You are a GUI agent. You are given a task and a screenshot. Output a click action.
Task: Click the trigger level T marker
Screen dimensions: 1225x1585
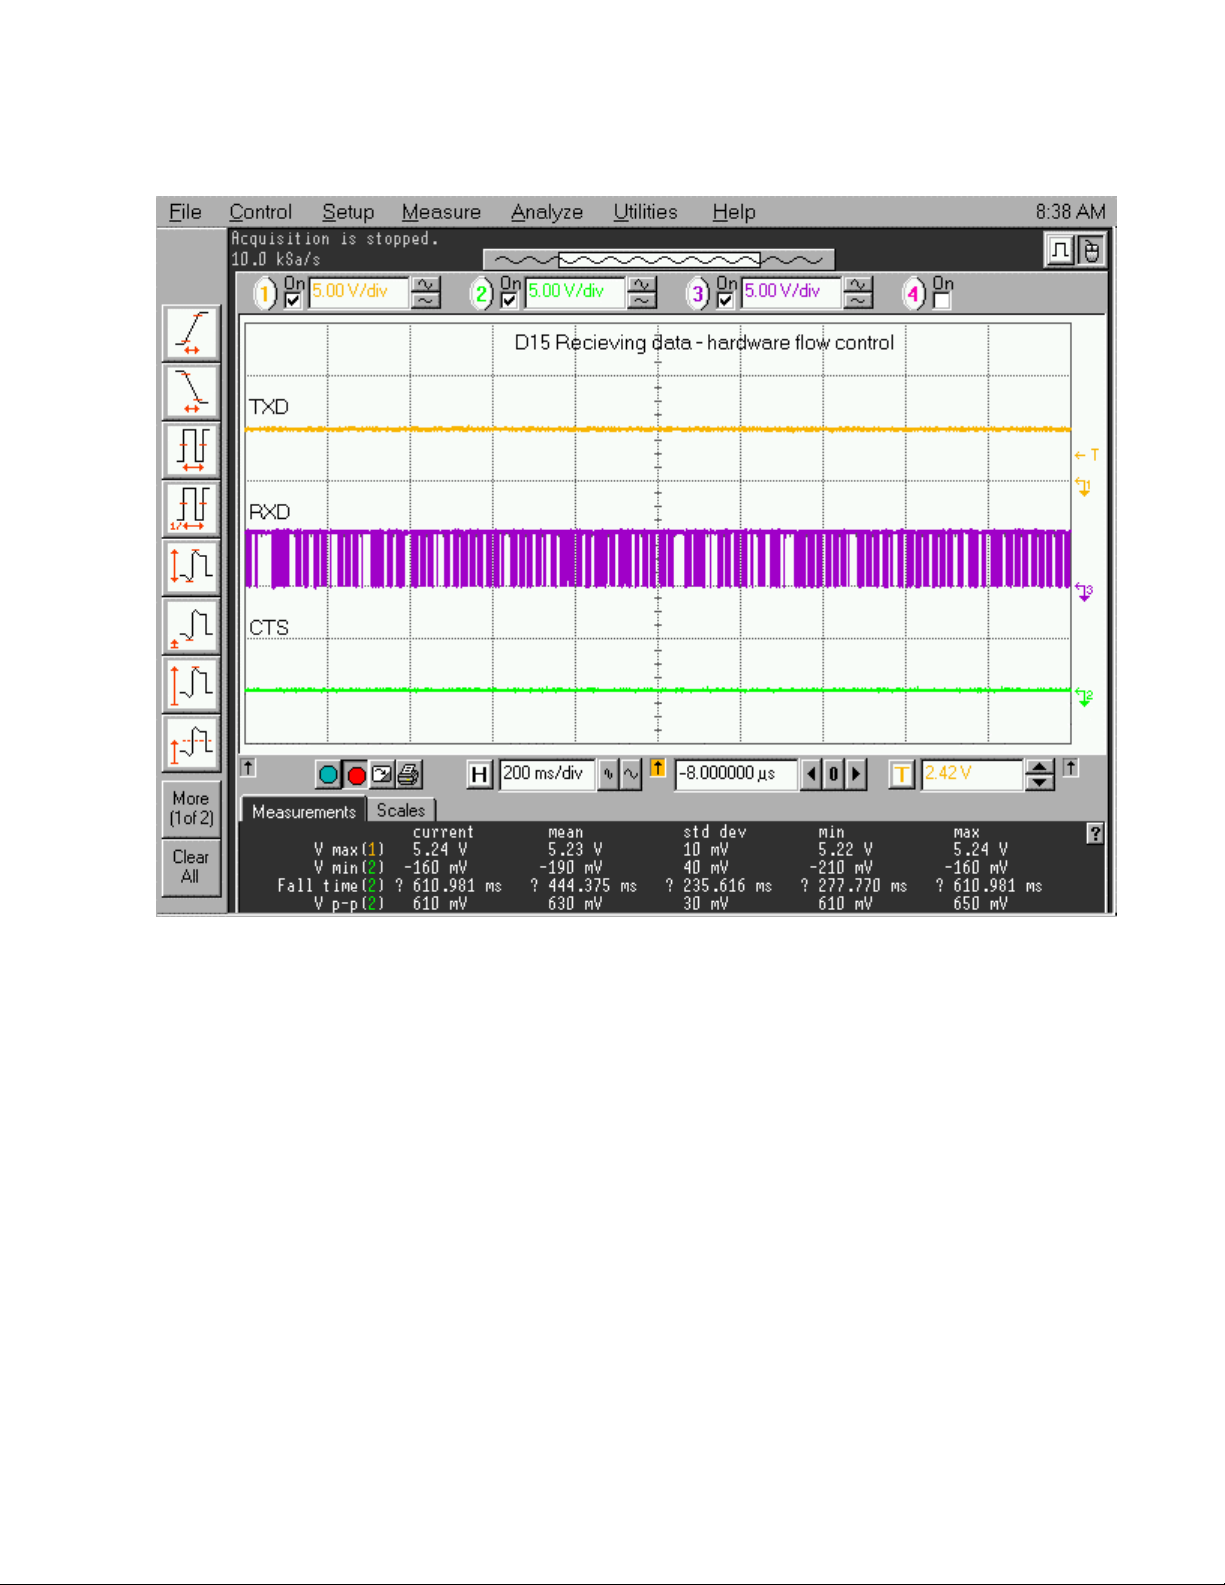(1087, 455)
